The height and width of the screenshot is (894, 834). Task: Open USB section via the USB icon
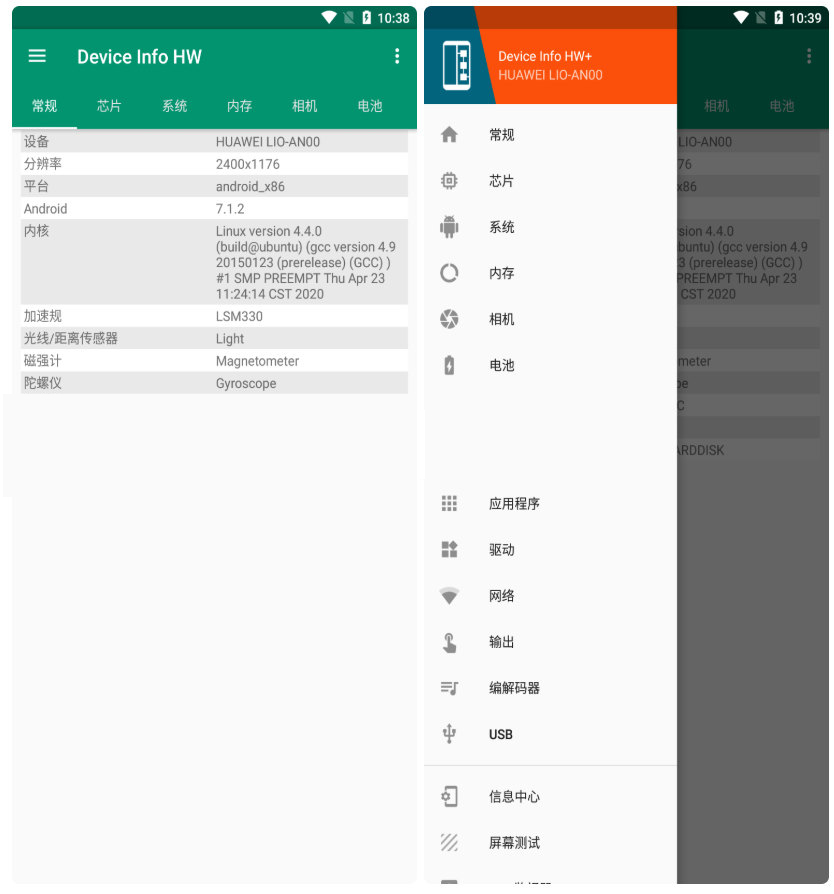pyautogui.click(x=449, y=734)
